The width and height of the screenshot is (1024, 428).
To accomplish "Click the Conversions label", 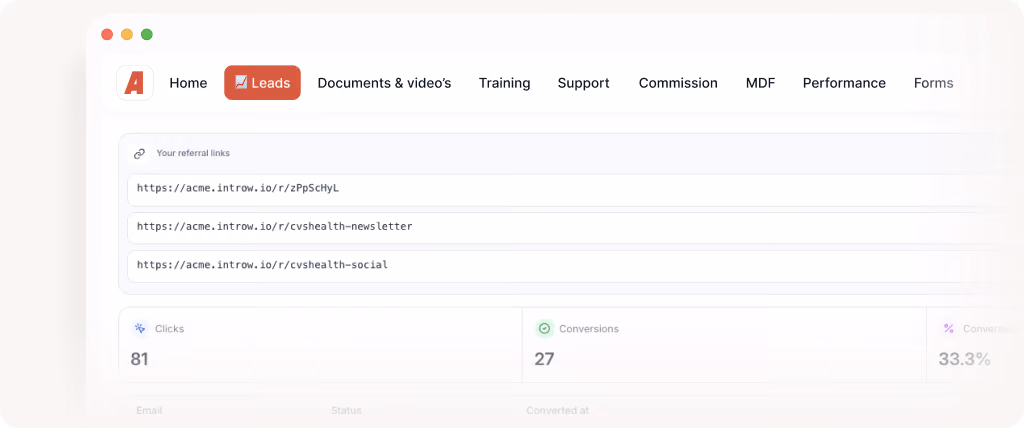I will click(x=588, y=329).
